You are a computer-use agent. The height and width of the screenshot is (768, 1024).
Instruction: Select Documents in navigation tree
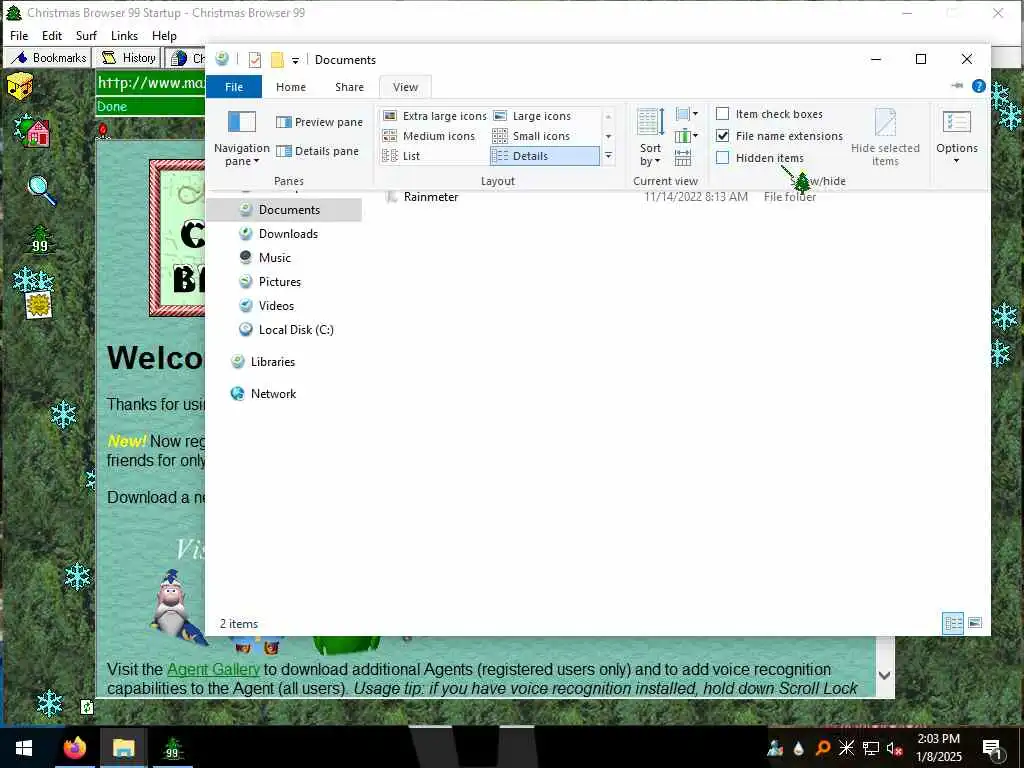click(x=283, y=210)
